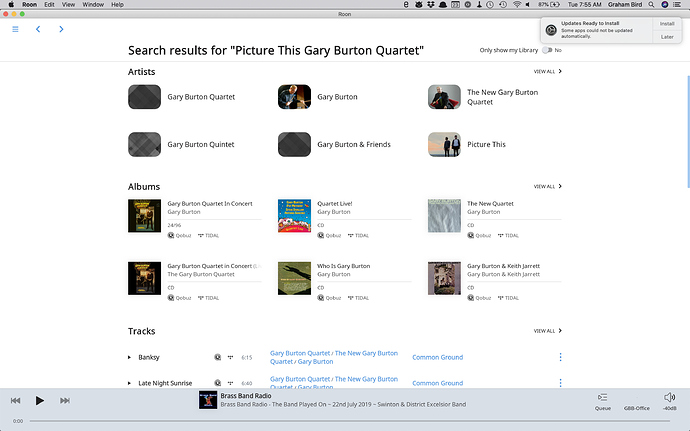This screenshot has height=431, width=690.
Task: Click Graham Bird user name in menu bar
Action: pos(625,4)
